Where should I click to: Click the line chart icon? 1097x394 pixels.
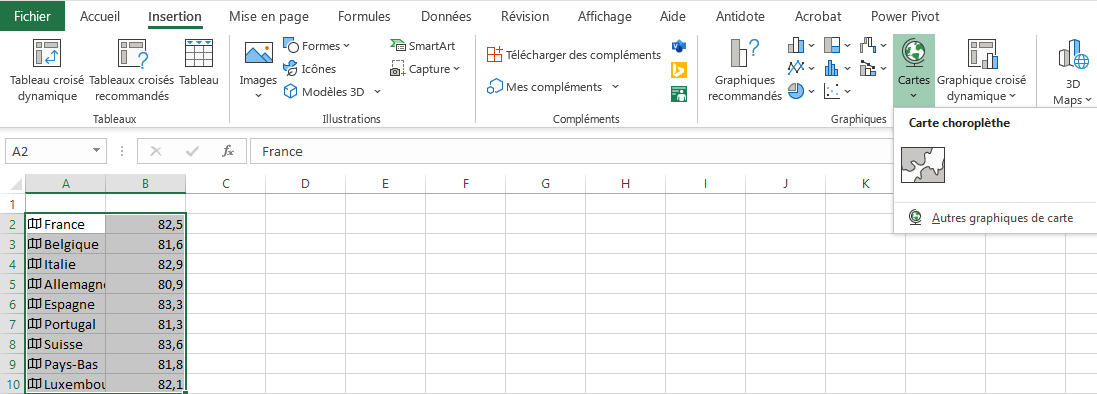(x=796, y=68)
